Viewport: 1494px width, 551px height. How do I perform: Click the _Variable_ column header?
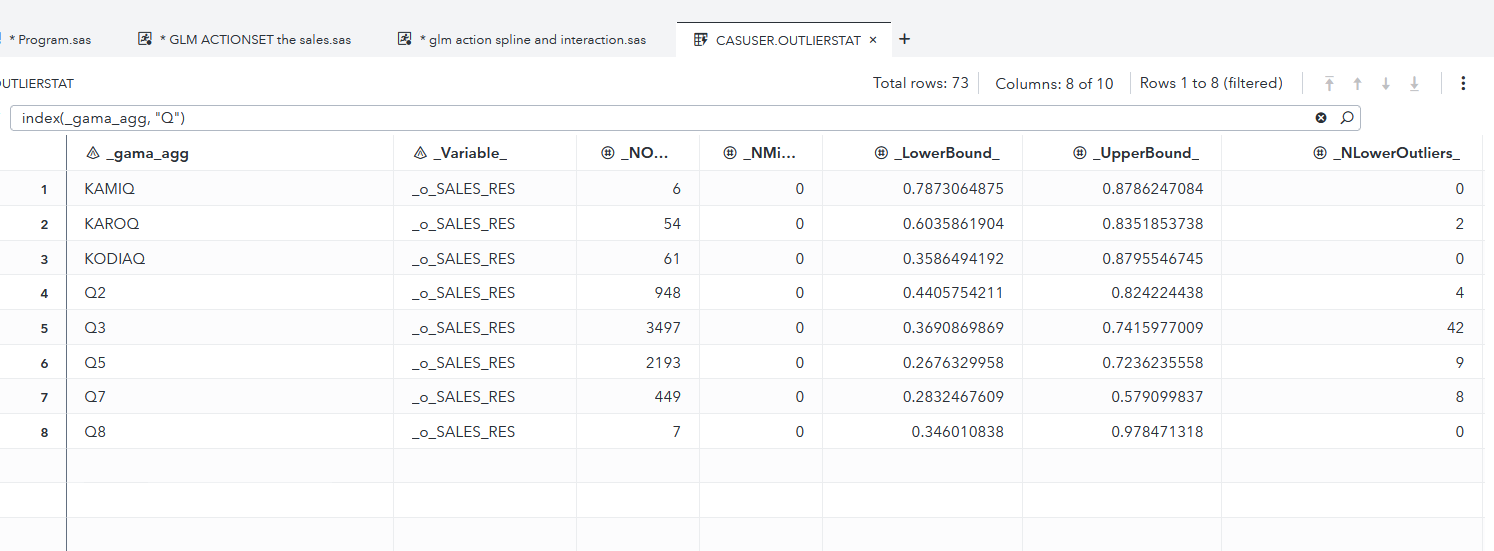(x=473, y=153)
